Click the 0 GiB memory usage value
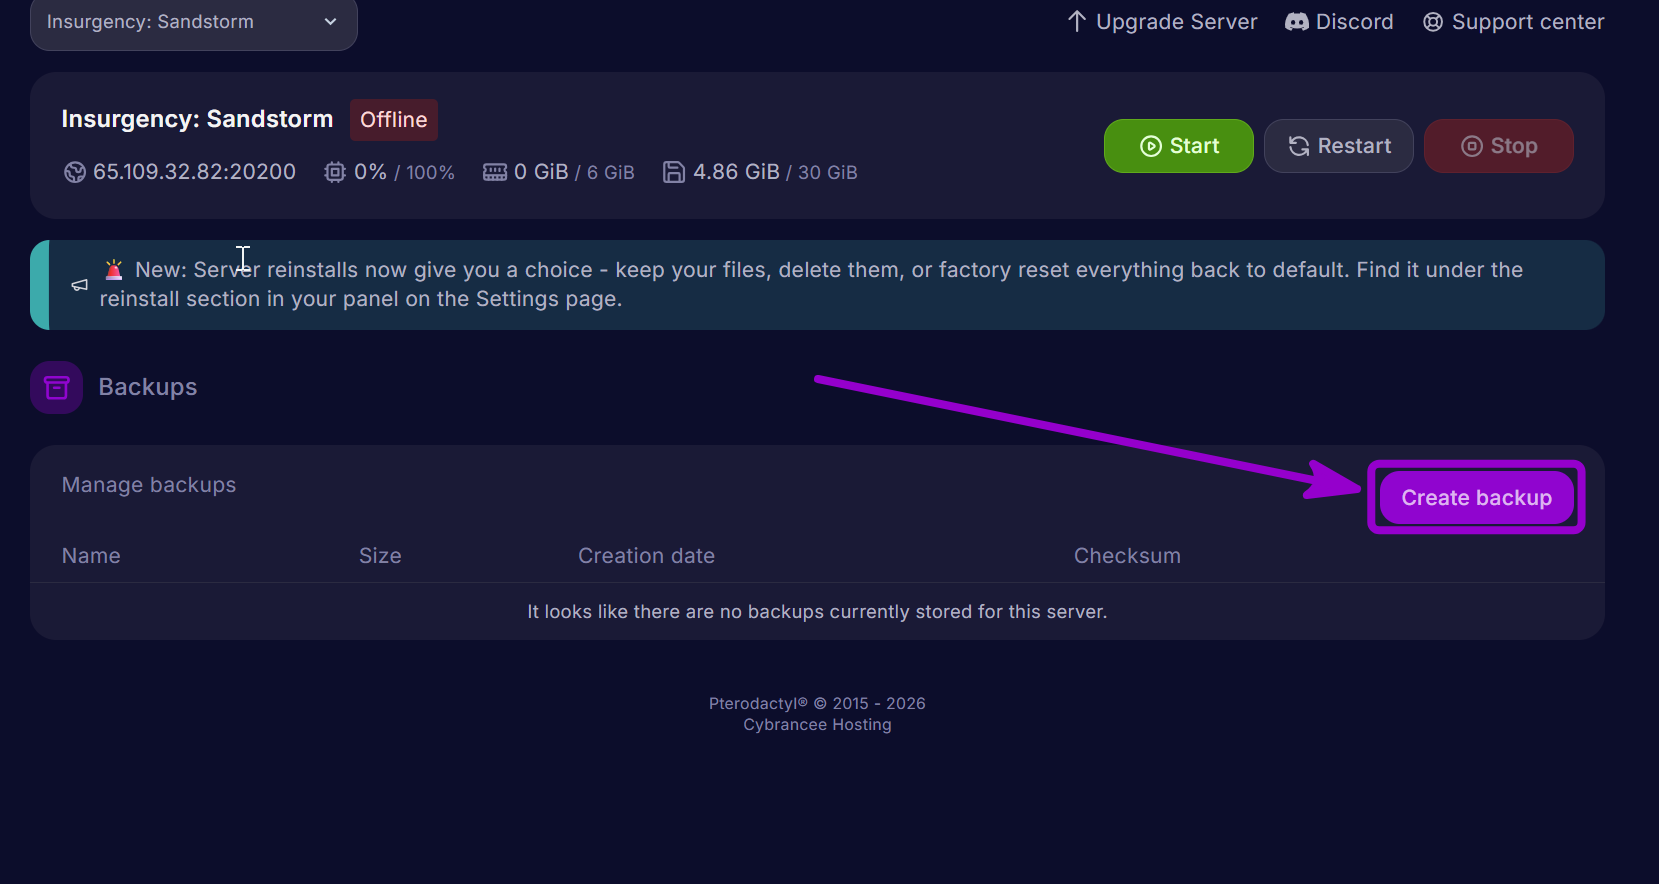Viewport: 1659px width, 884px height. 541,172
